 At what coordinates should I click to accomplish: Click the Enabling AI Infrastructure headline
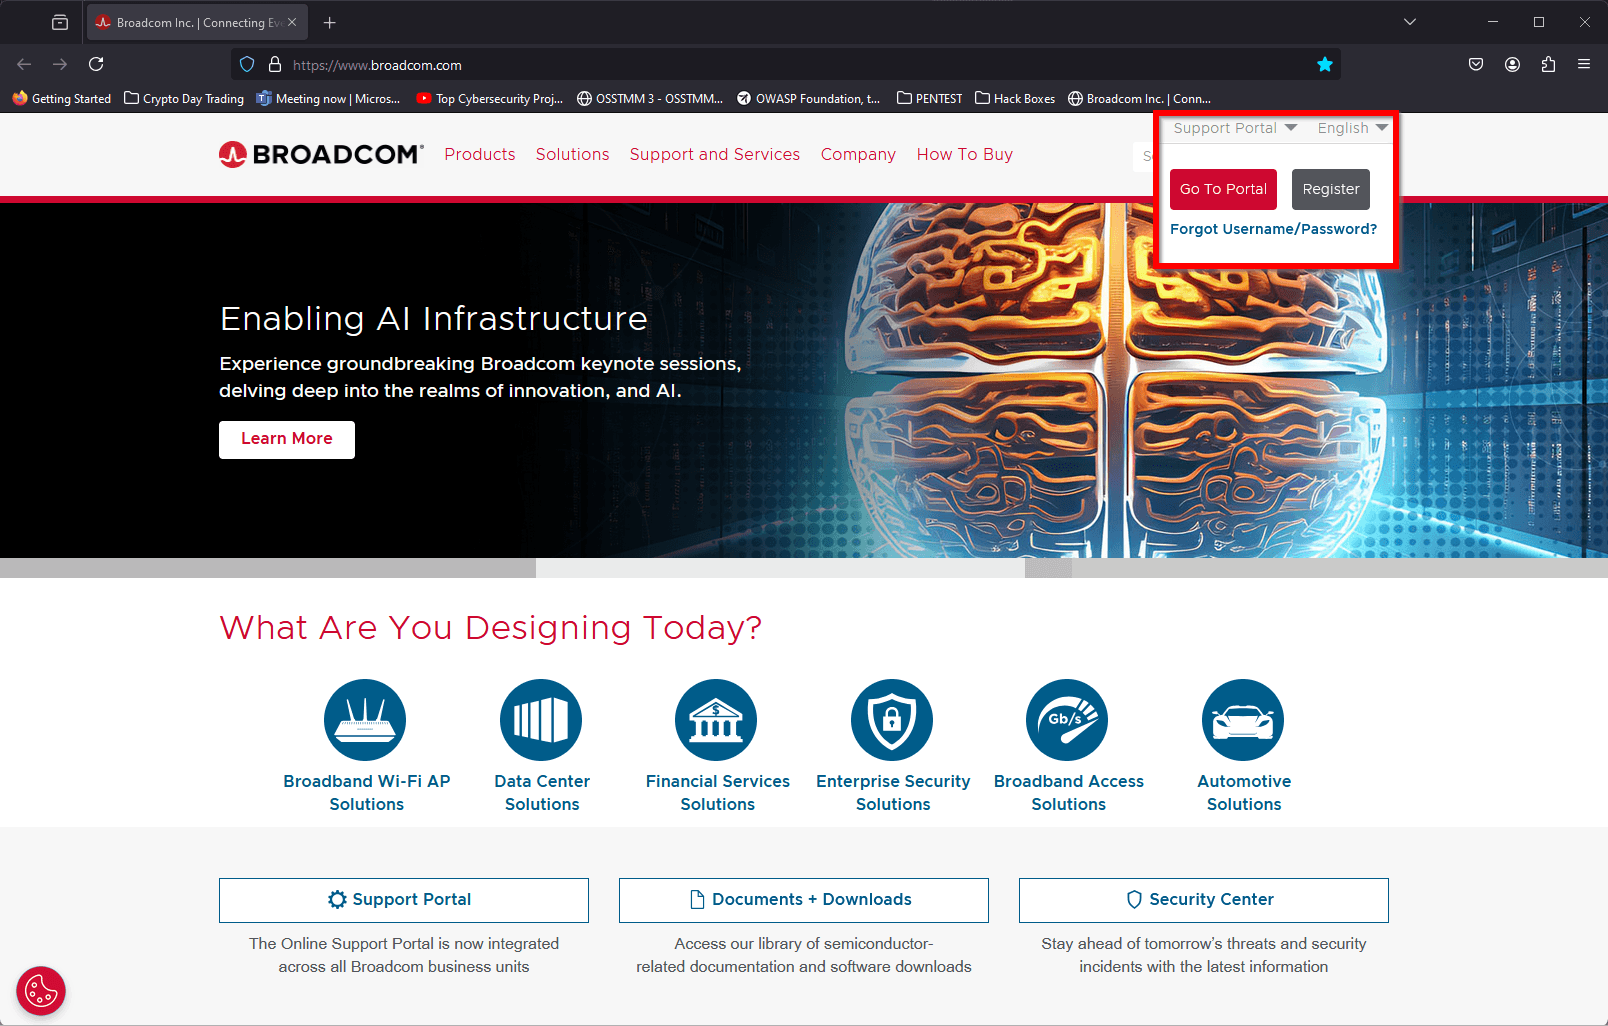[x=434, y=318]
